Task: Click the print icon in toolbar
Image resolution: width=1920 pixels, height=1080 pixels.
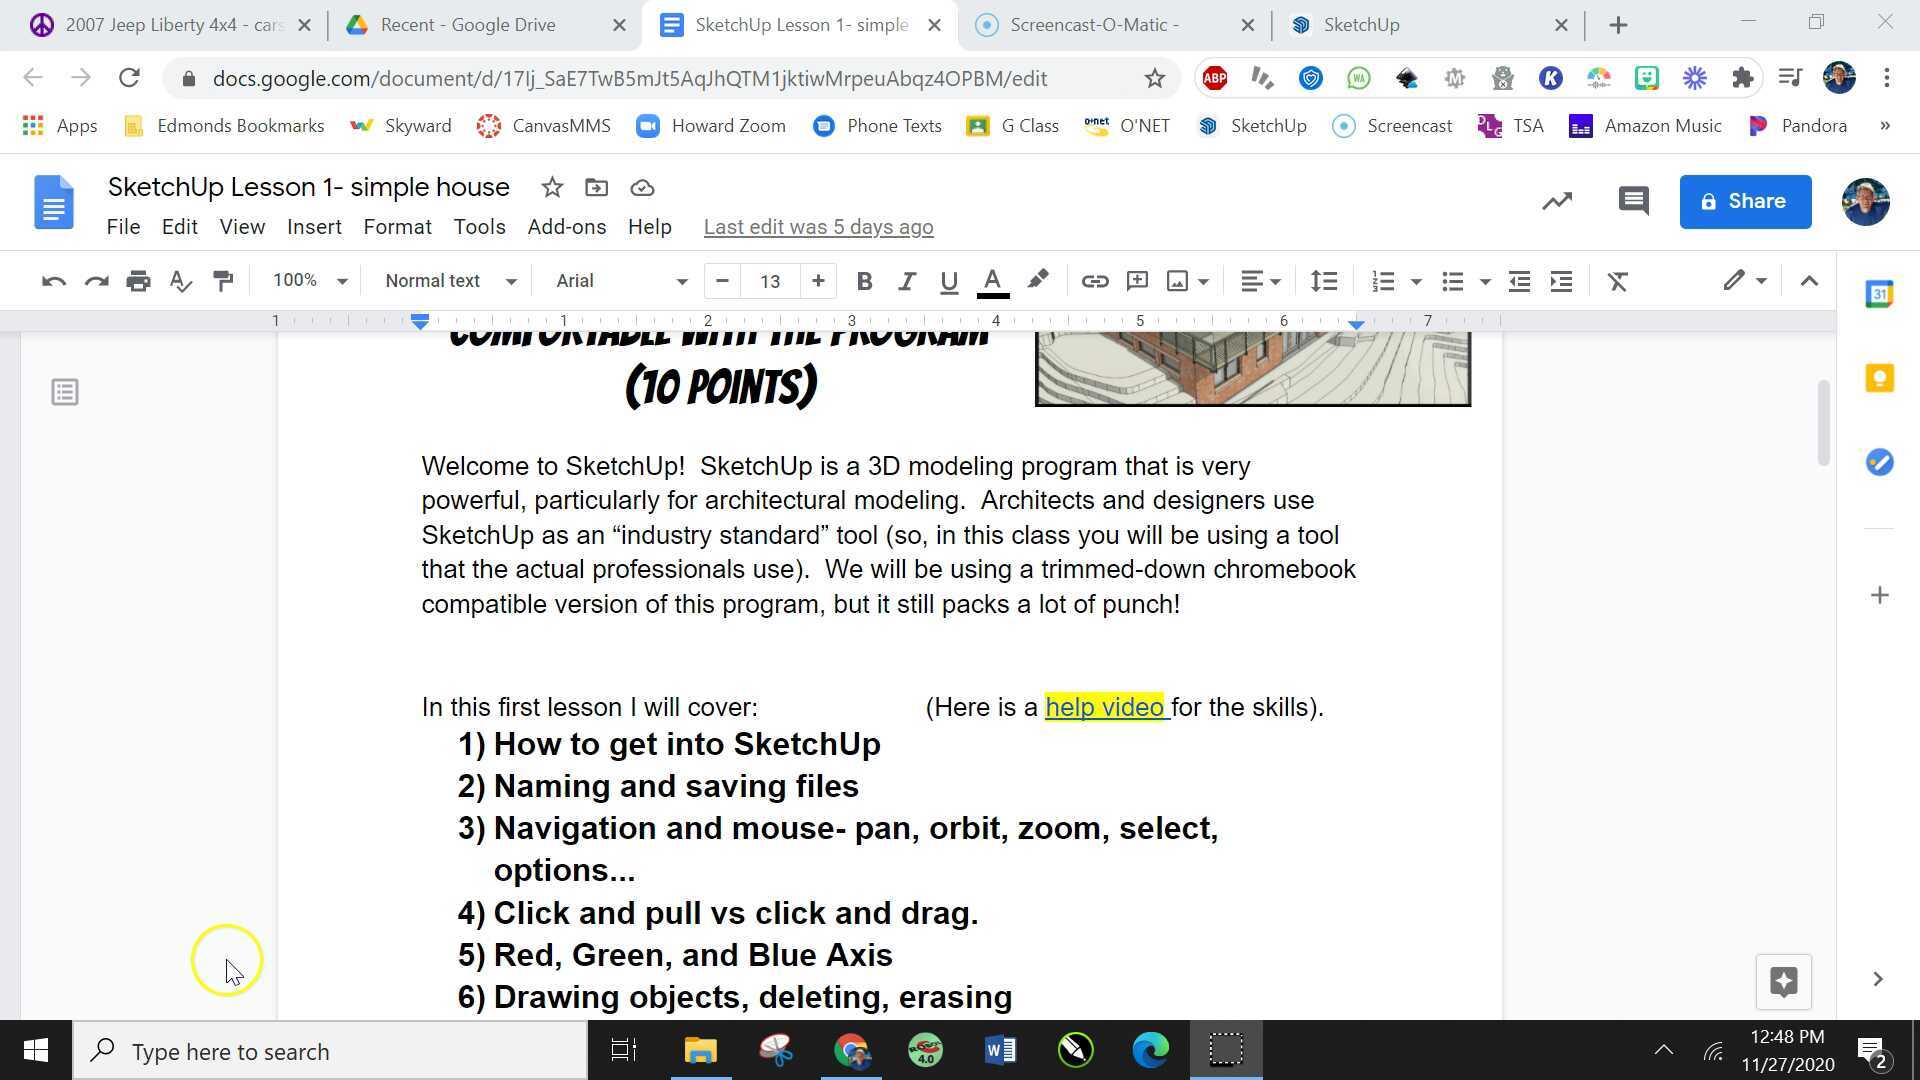Action: pyautogui.click(x=138, y=281)
